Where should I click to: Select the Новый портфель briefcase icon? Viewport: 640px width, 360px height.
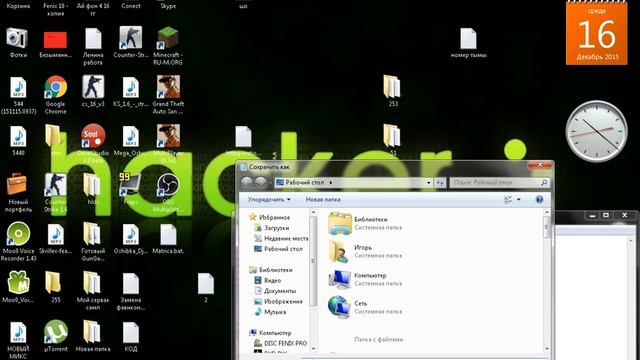[17, 184]
